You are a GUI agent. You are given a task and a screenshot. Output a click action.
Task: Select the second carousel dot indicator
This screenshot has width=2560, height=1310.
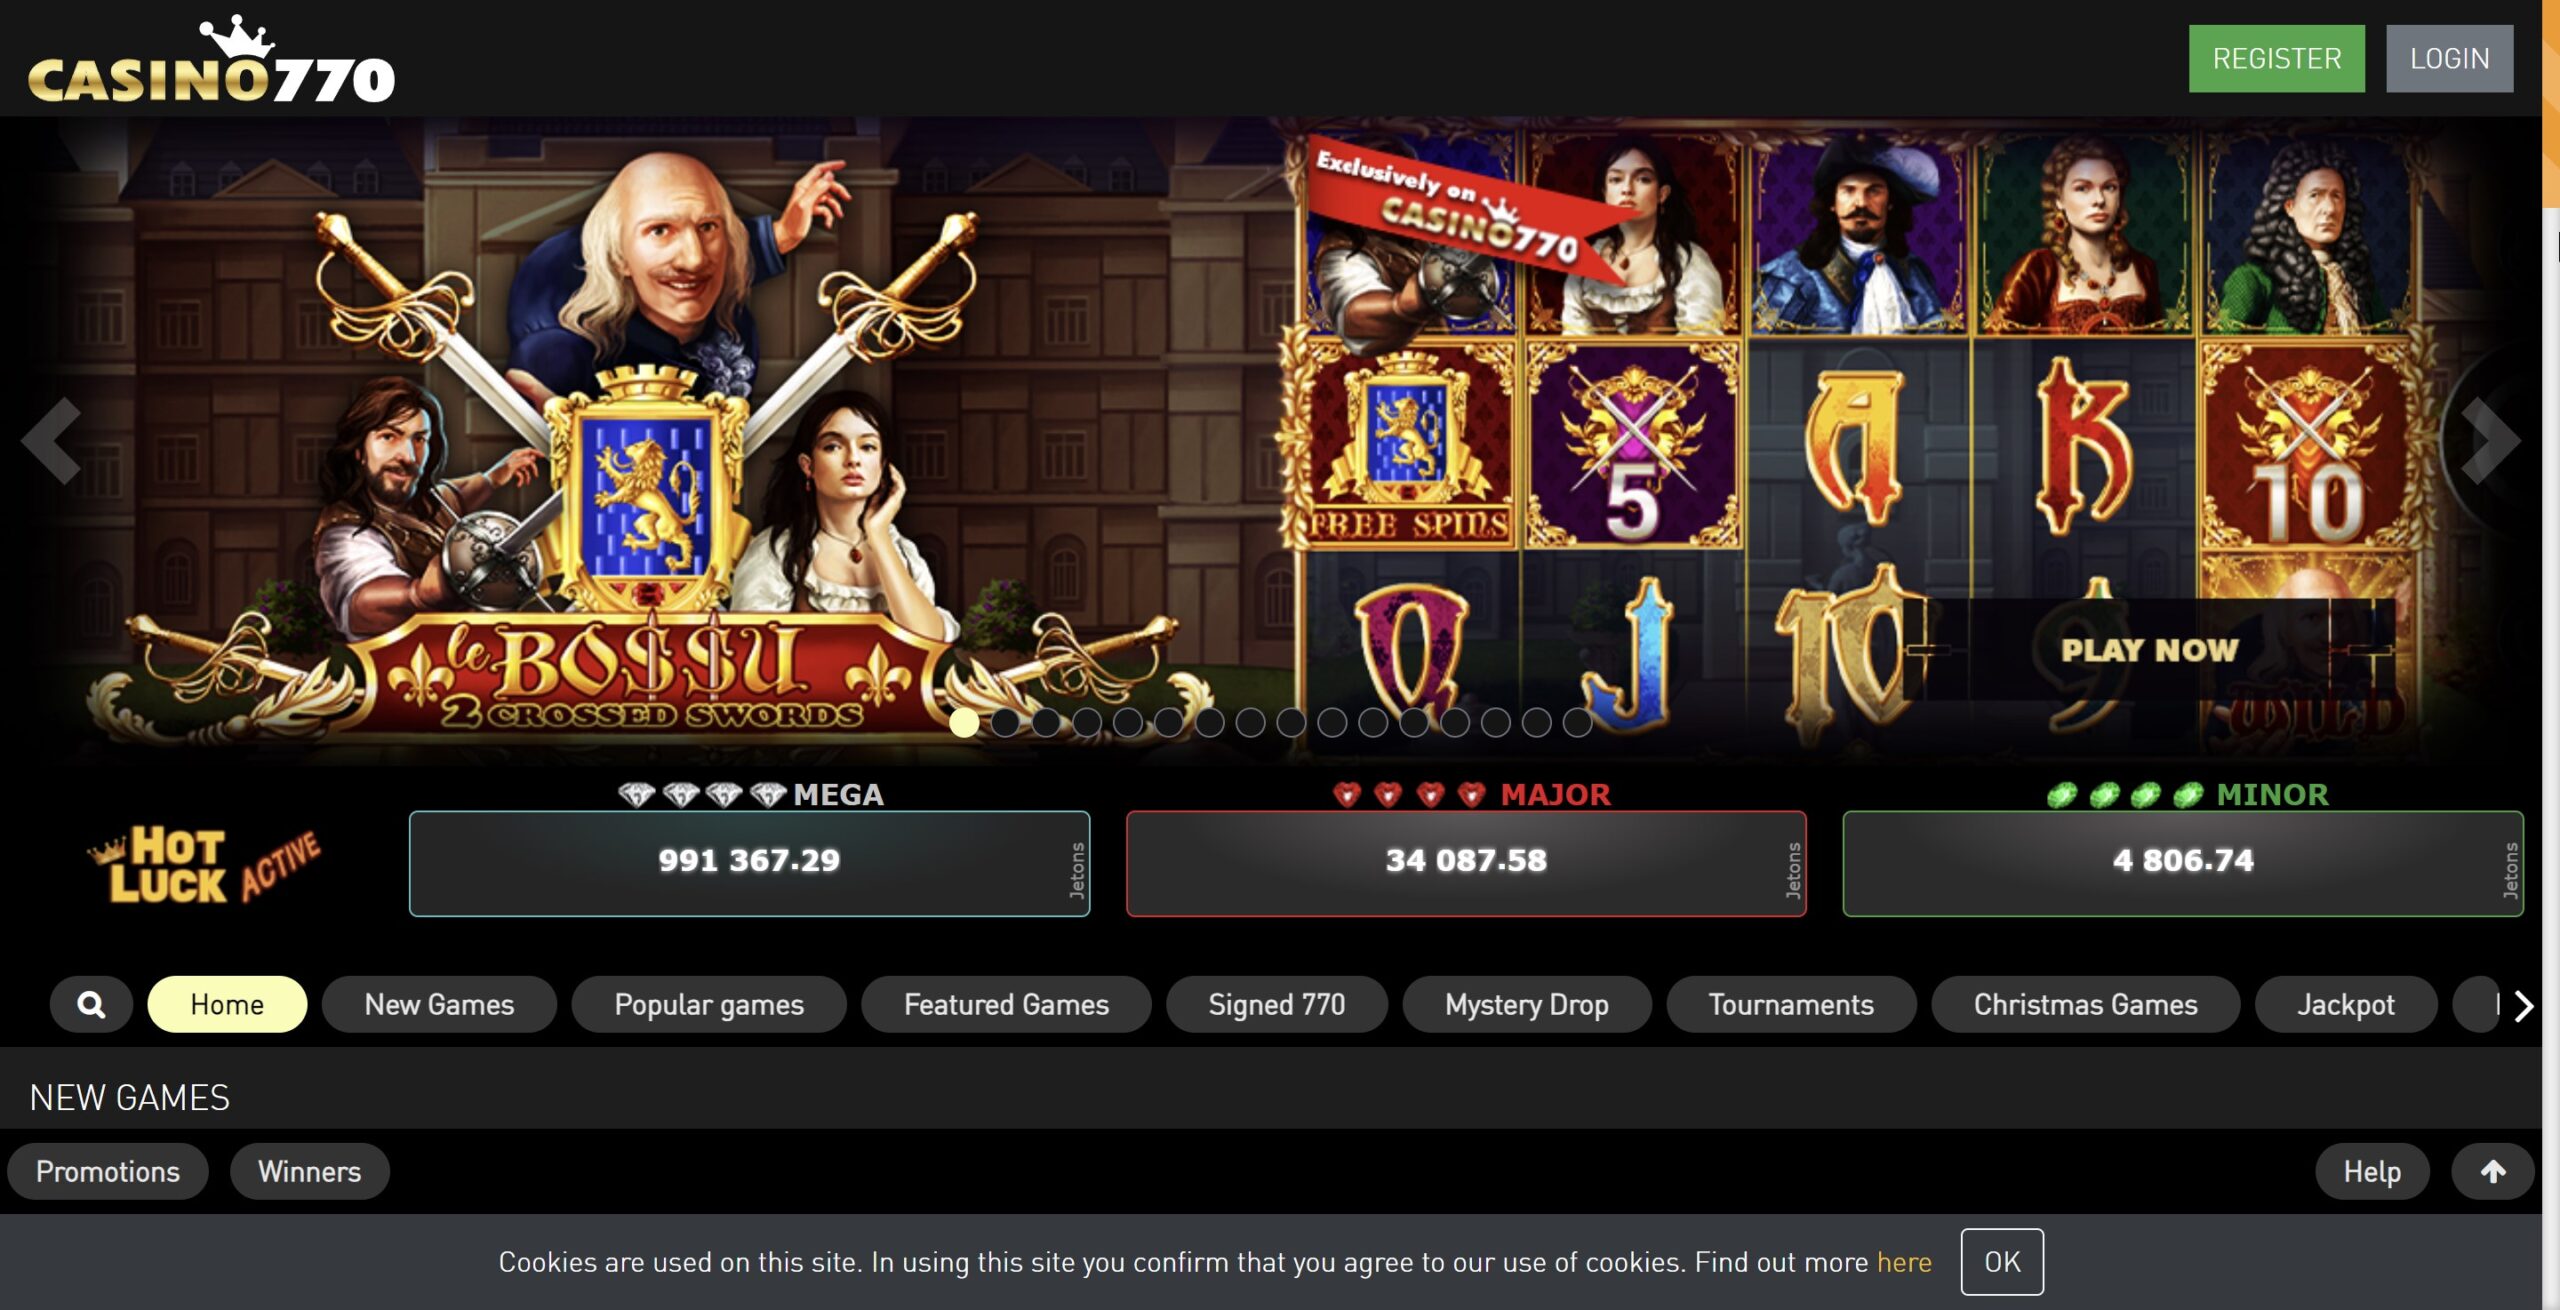(1005, 722)
